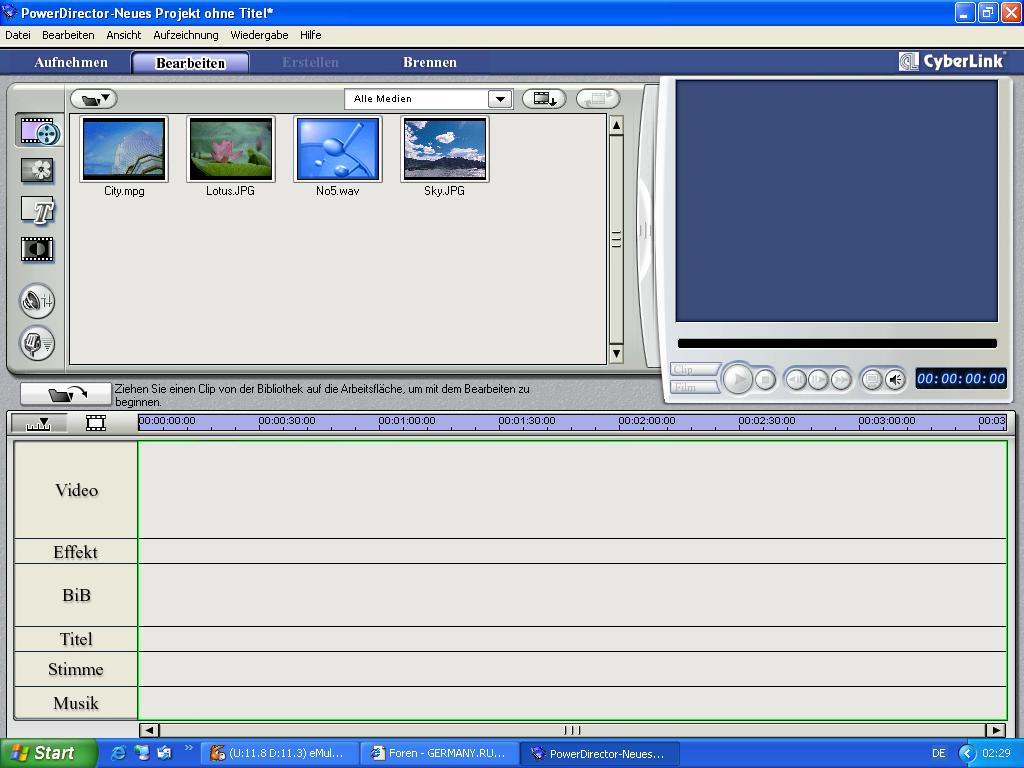This screenshot has width=1024, height=768.
Task: Toggle preview volume speaker icon
Action: [895, 379]
